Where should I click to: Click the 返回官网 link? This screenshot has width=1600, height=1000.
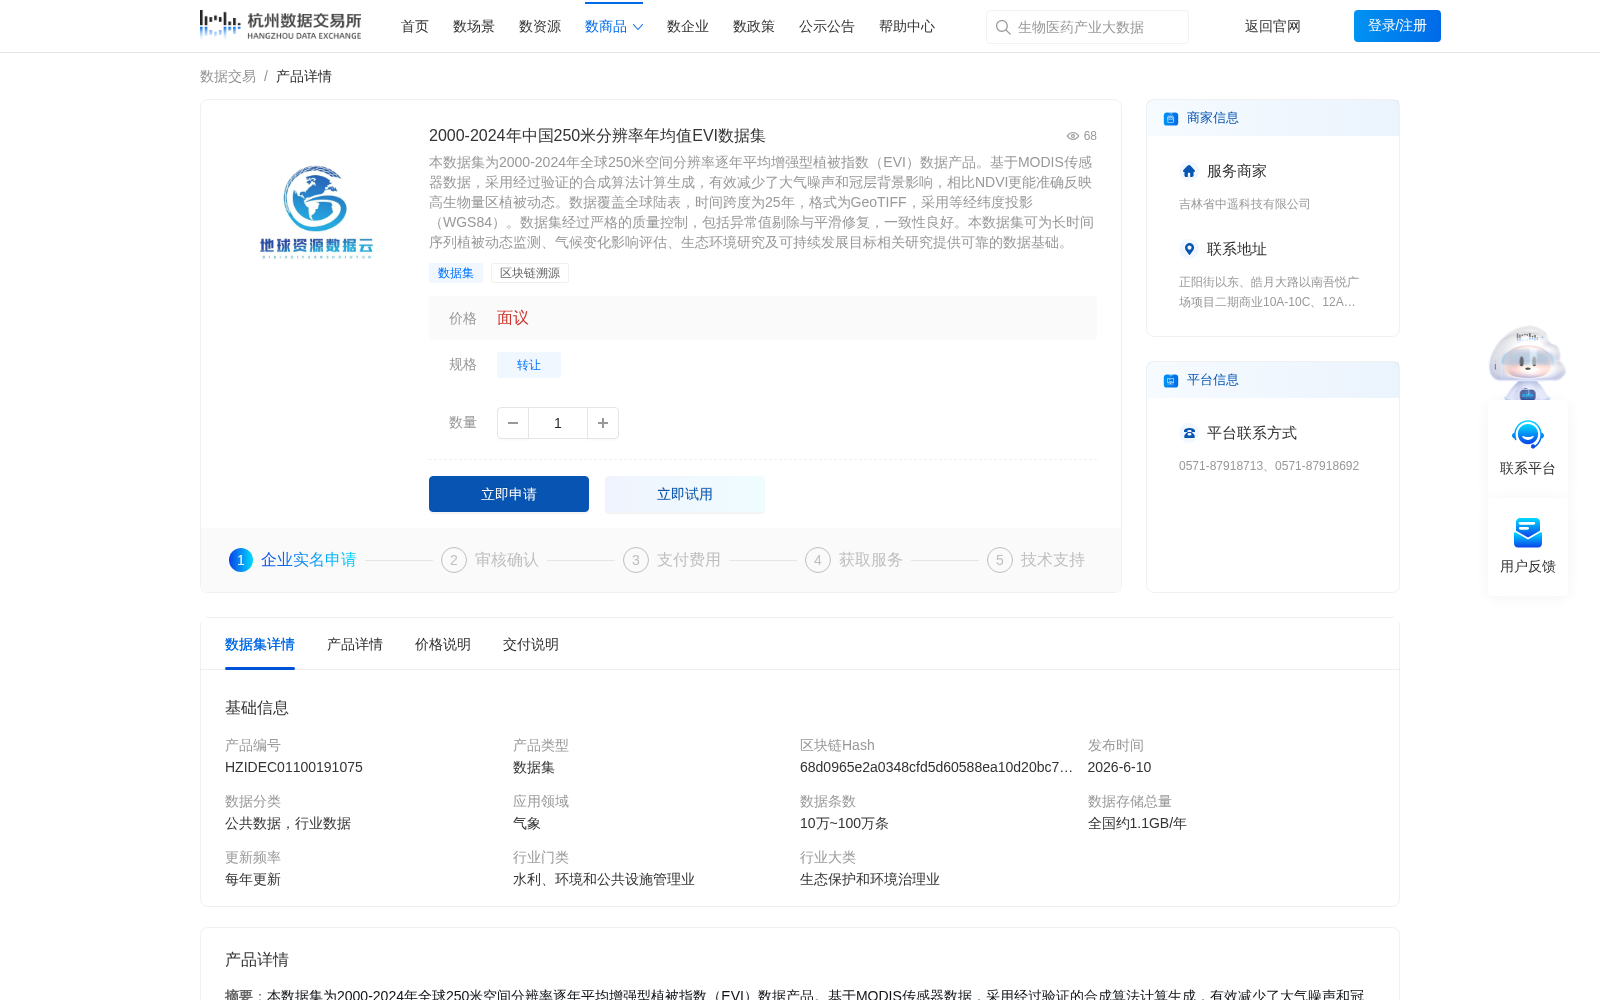coord(1273,26)
